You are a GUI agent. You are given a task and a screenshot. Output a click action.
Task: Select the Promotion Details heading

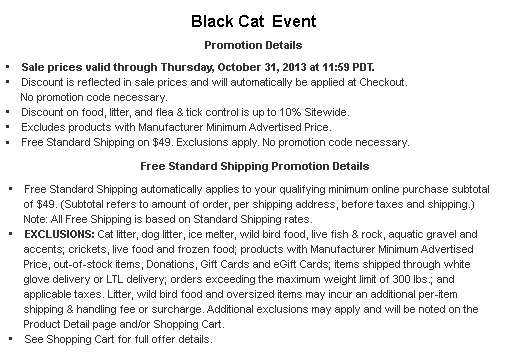tap(253, 45)
